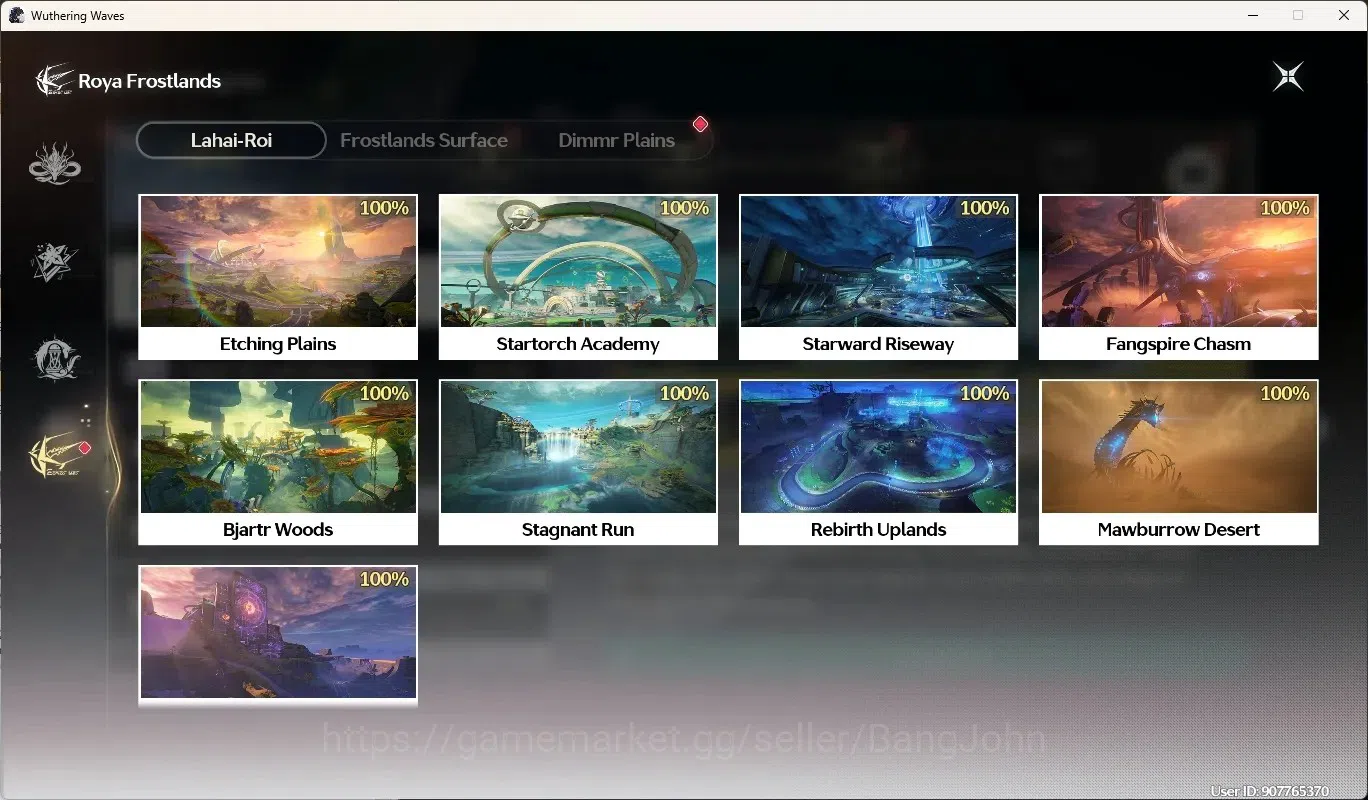Select the Roya Frostlands emblem in the sidebar

click(x=55, y=455)
